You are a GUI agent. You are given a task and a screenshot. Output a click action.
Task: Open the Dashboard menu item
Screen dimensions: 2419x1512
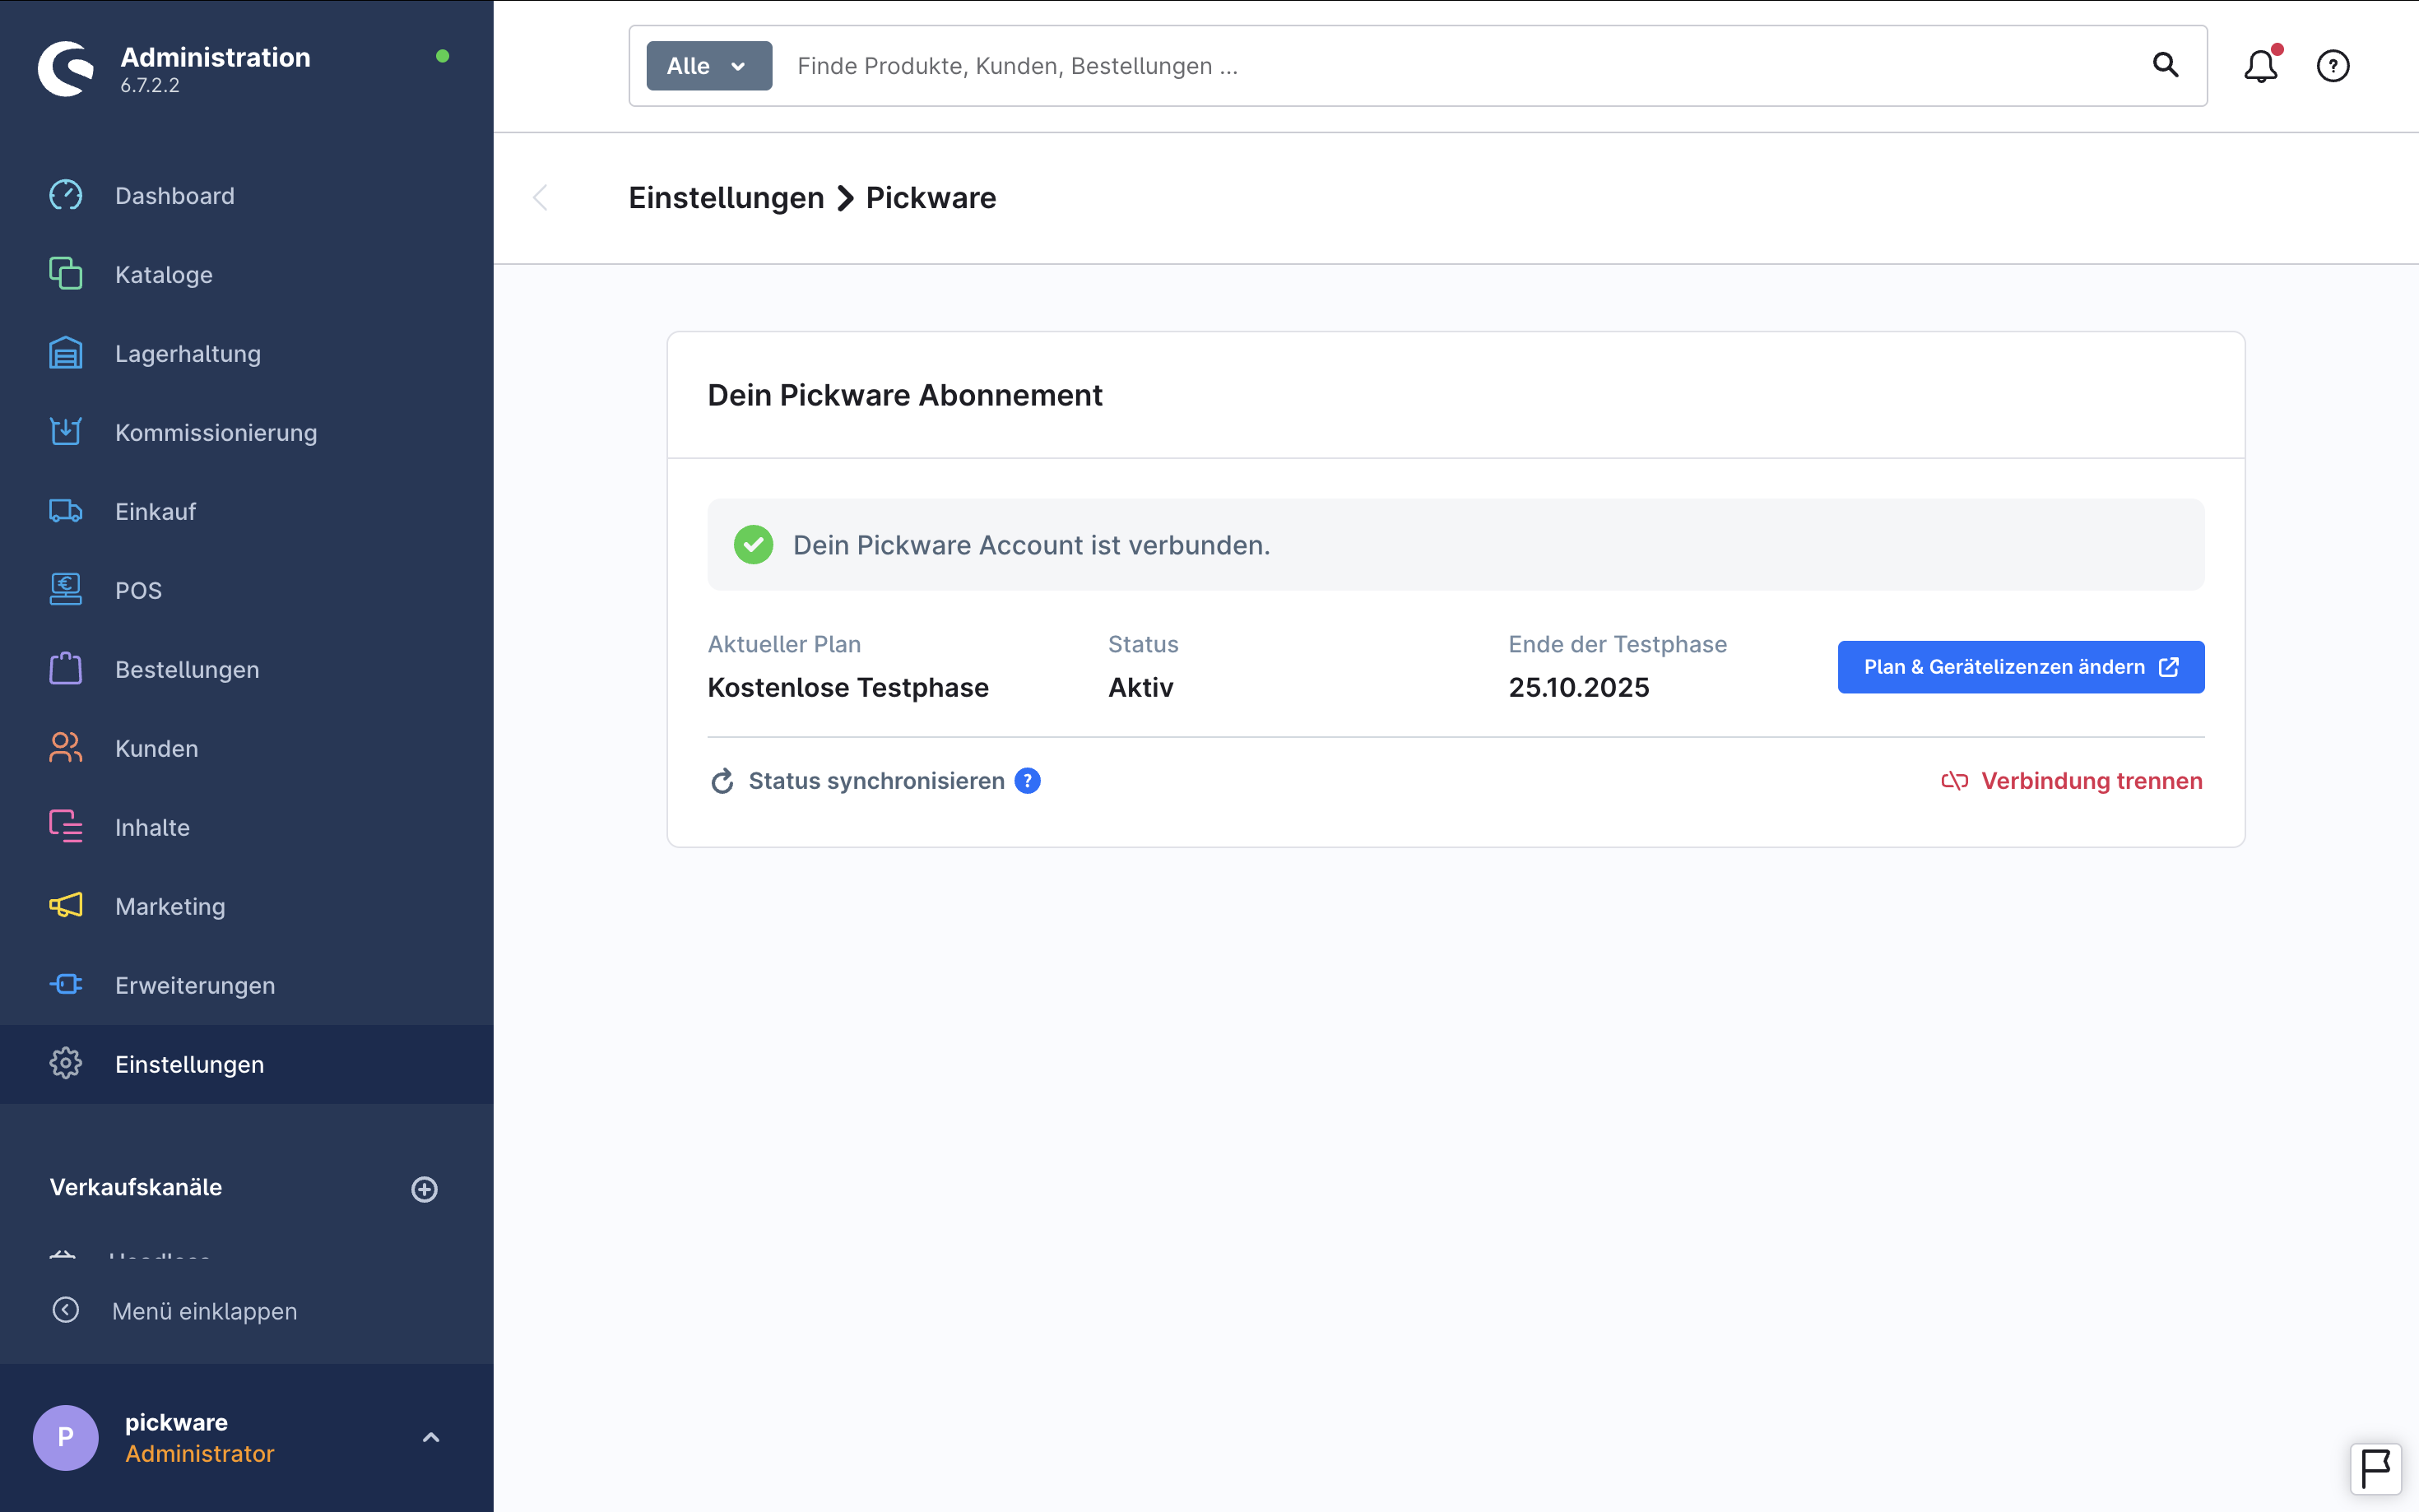175,196
